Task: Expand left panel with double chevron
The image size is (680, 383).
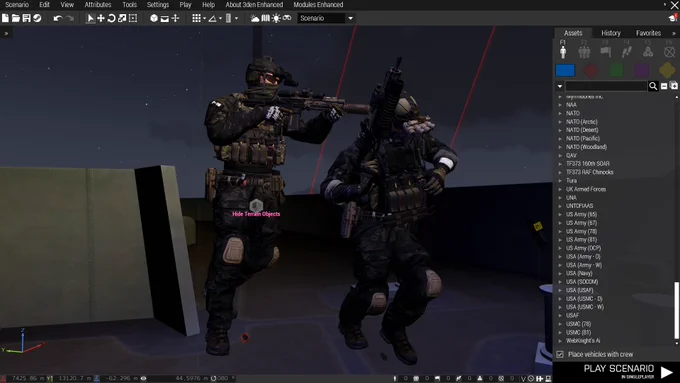Action: pyautogui.click(x=6, y=33)
